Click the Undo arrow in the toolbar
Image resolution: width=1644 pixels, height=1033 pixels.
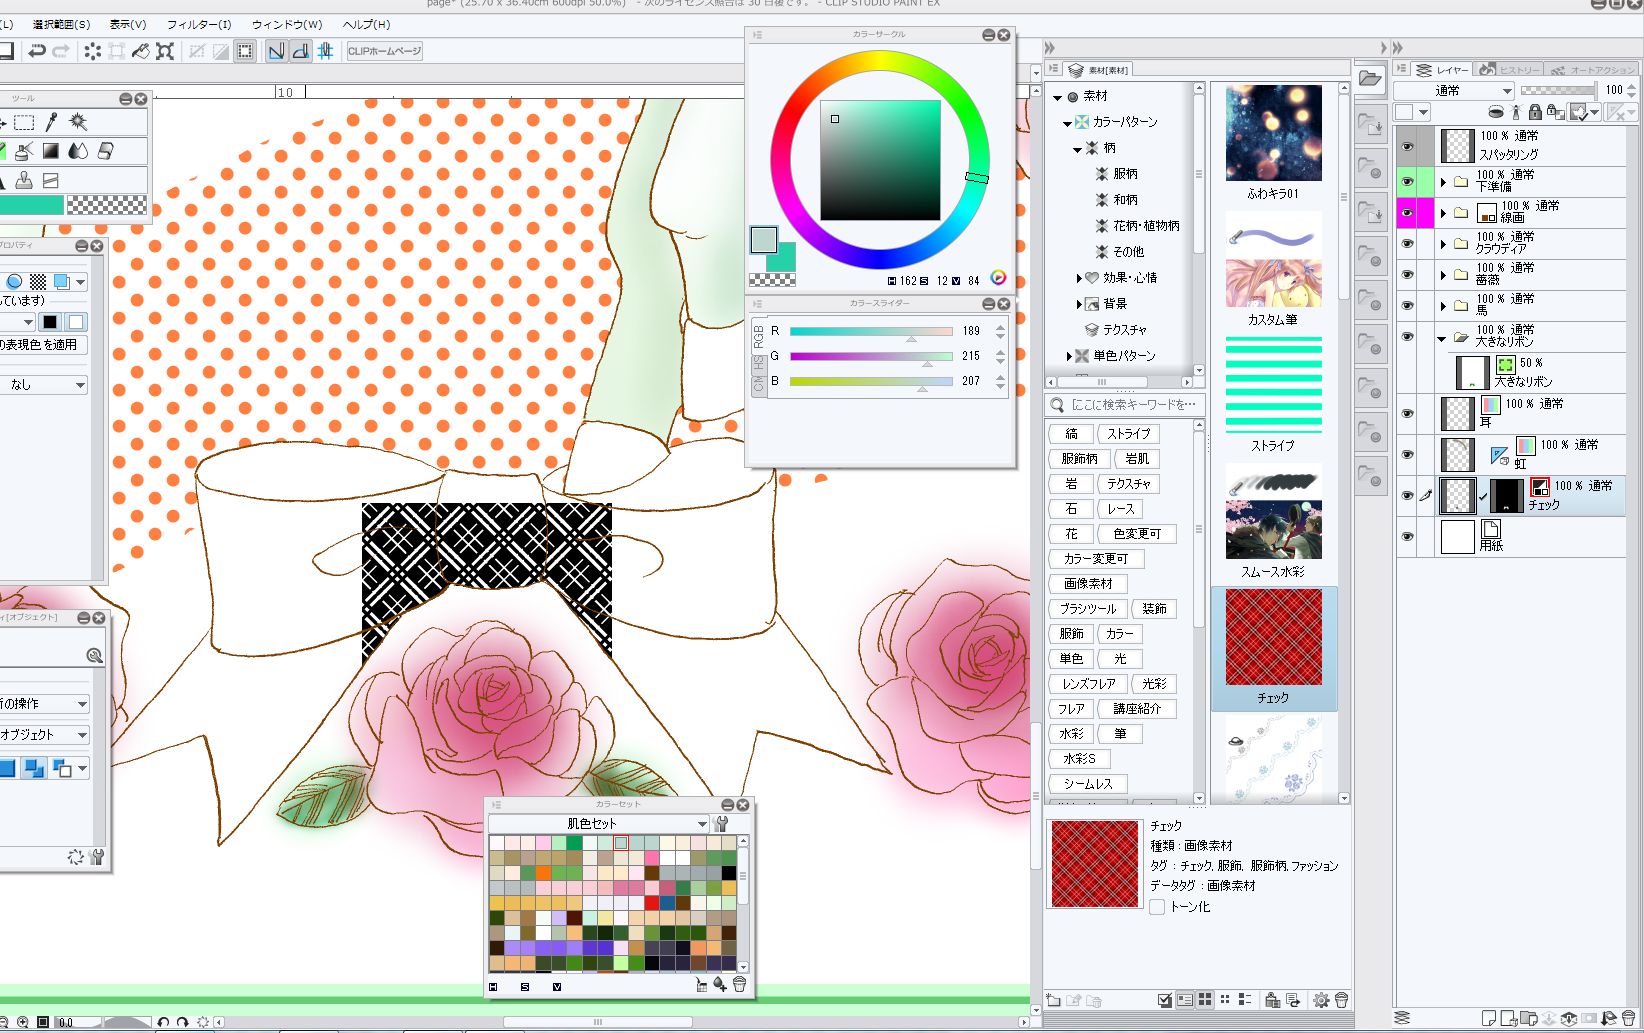tap(37, 51)
